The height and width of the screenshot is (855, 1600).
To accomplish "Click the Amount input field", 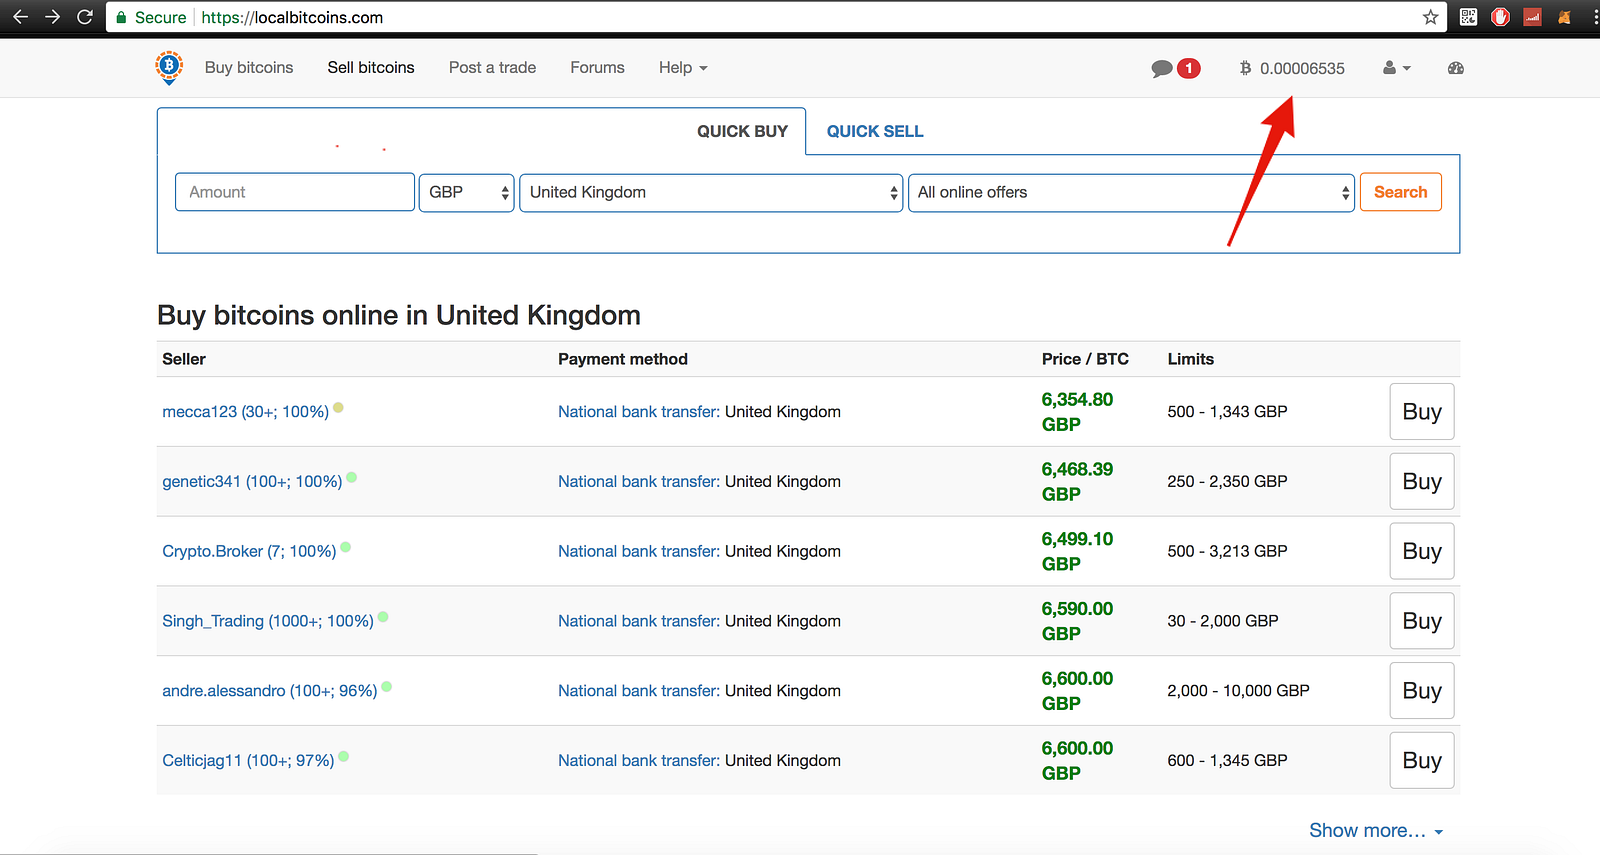I will 295,192.
